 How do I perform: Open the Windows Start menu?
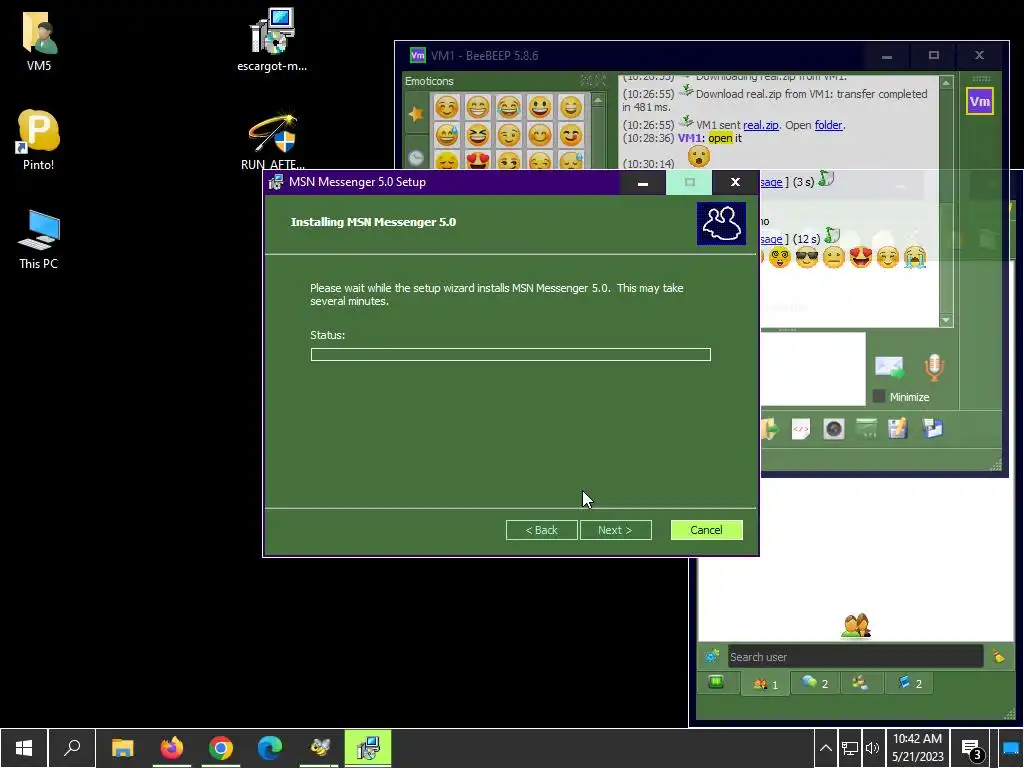(24, 748)
